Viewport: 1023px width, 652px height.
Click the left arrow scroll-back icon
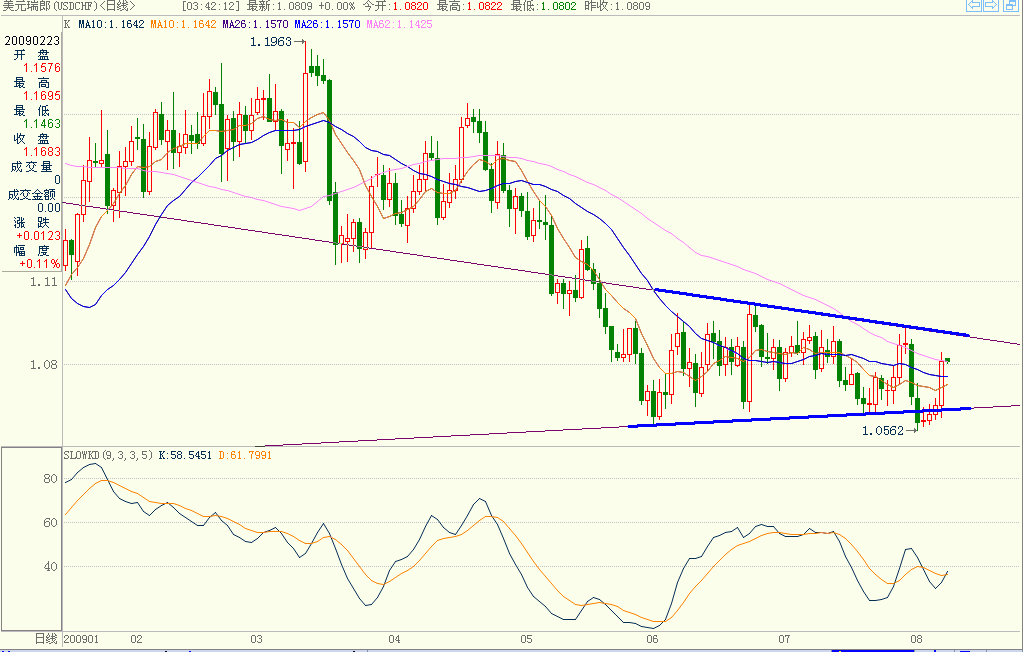tap(973, 5)
